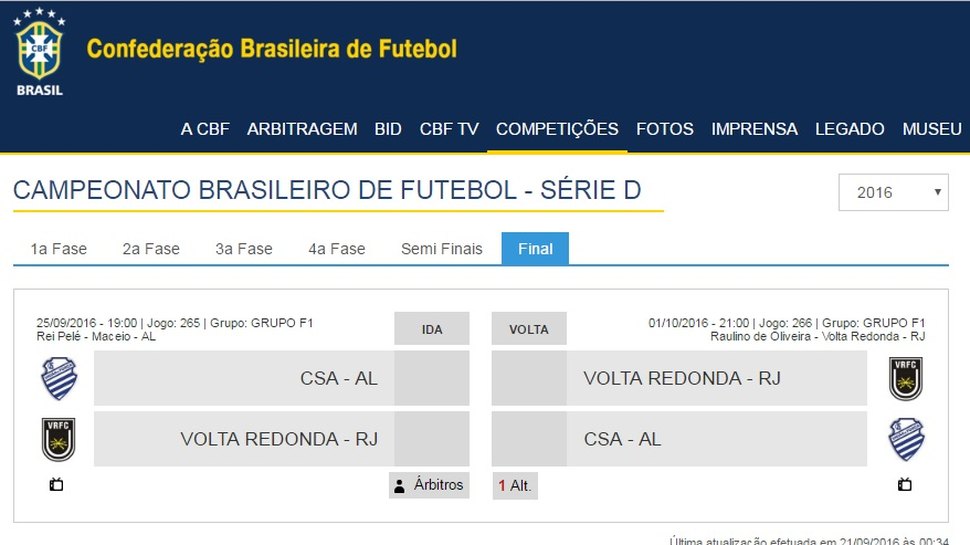Select the 3a Fase tab
Viewport: 970px width, 545px height.
[244, 249]
